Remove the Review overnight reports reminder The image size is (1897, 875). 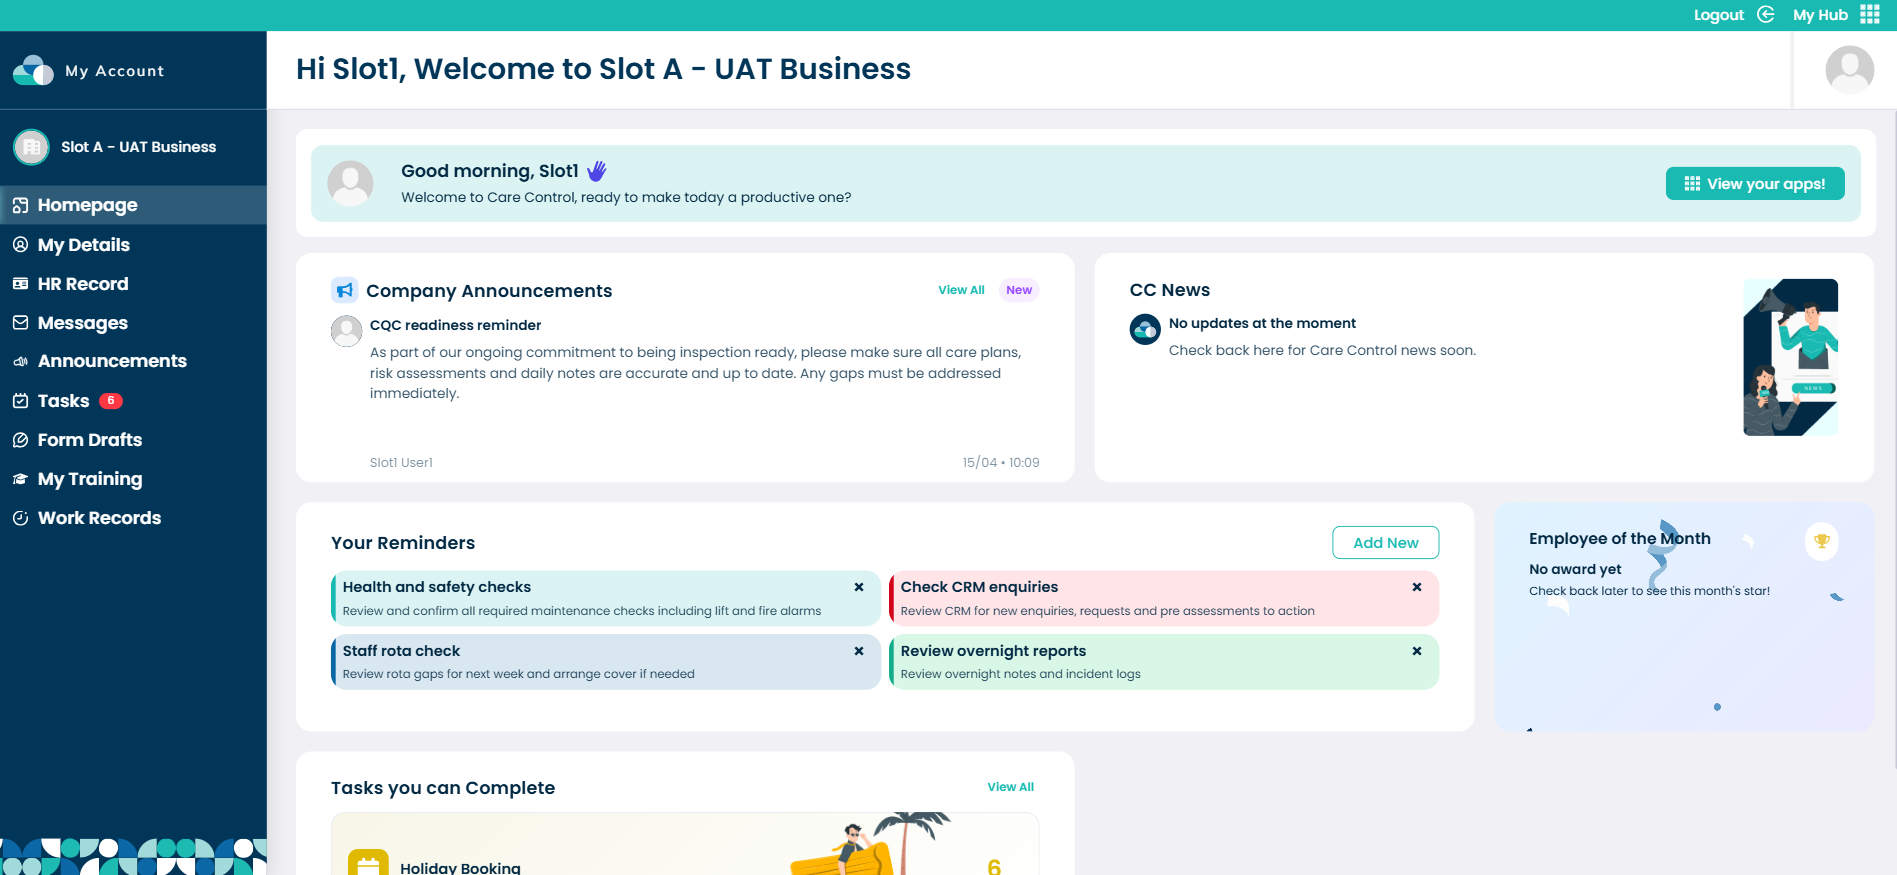click(x=1417, y=651)
